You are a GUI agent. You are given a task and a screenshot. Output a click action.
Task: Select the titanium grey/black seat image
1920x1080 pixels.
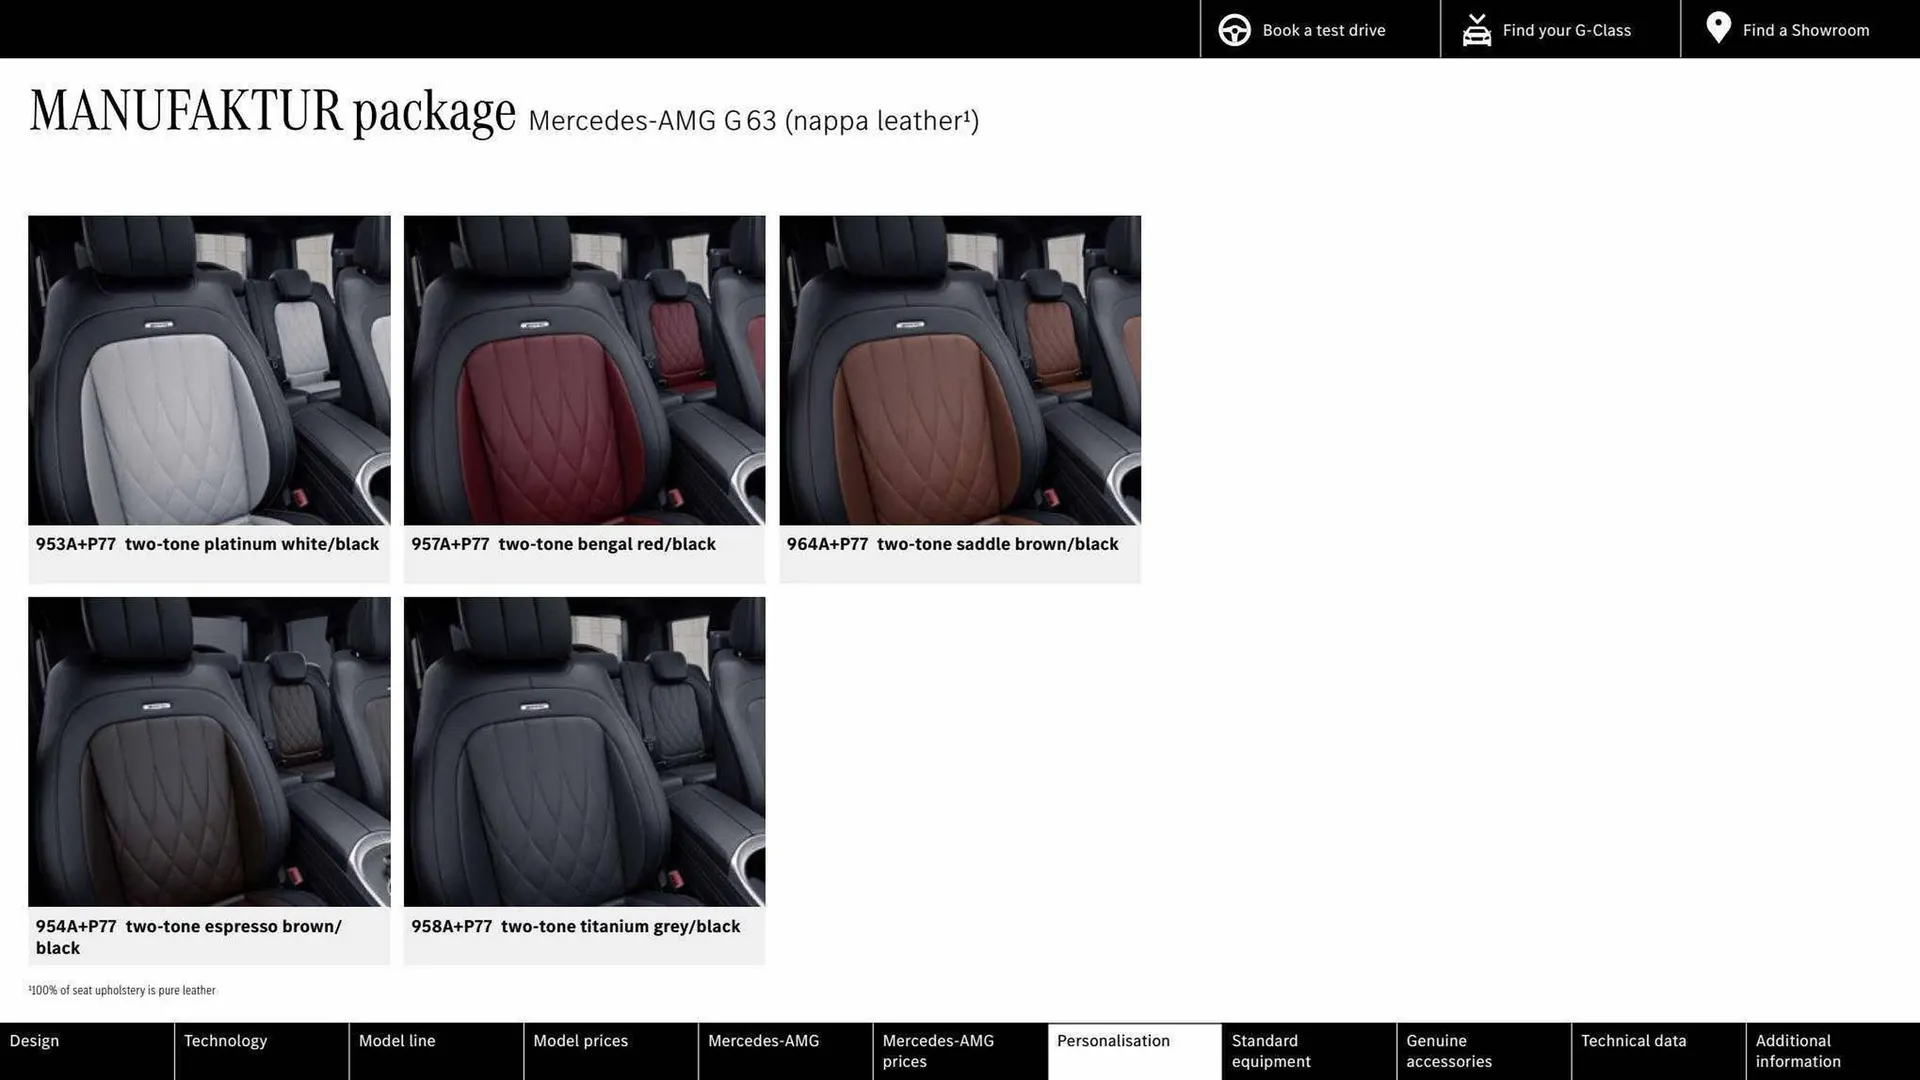pyautogui.click(x=584, y=752)
